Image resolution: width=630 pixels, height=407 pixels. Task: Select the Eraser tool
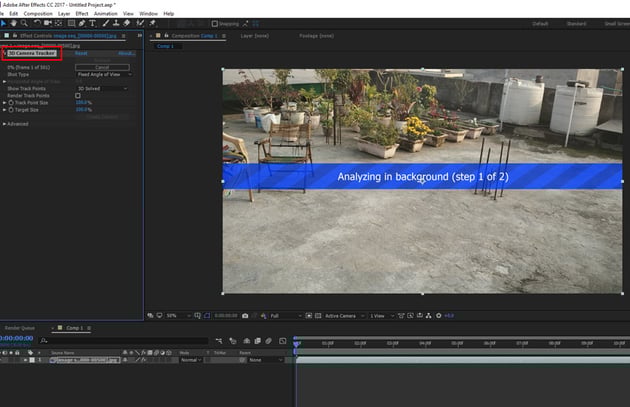point(127,23)
